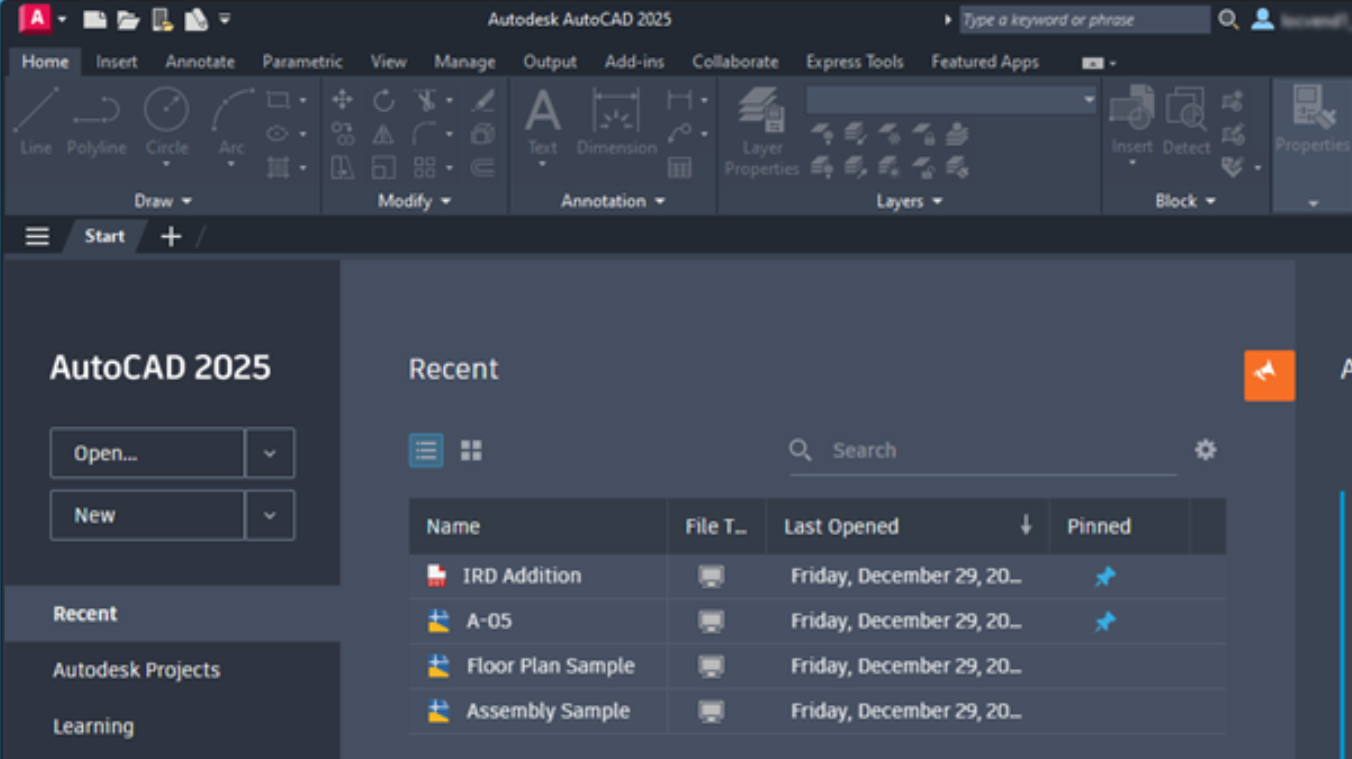Select the Ellipse tool in Draw panel
This screenshot has width=1352, height=759.
tap(277, 133)
